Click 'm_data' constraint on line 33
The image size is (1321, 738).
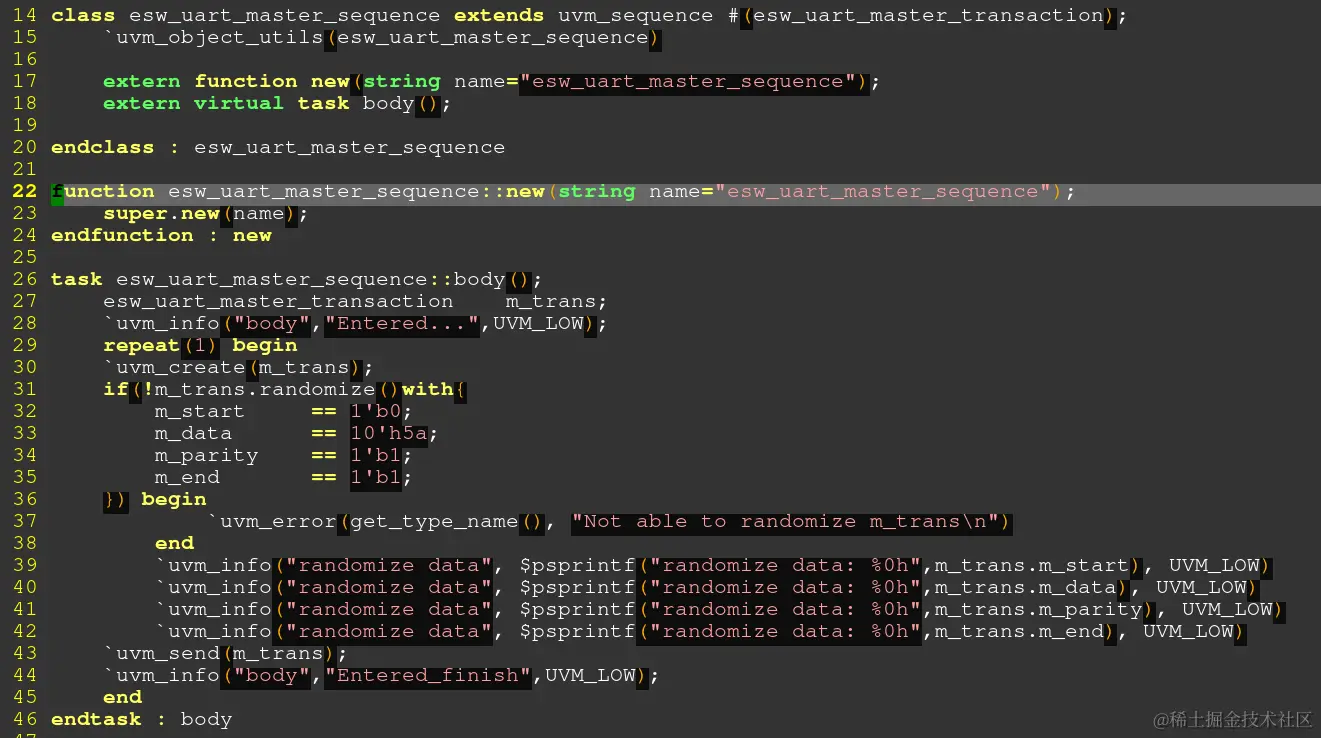point(194,434)
